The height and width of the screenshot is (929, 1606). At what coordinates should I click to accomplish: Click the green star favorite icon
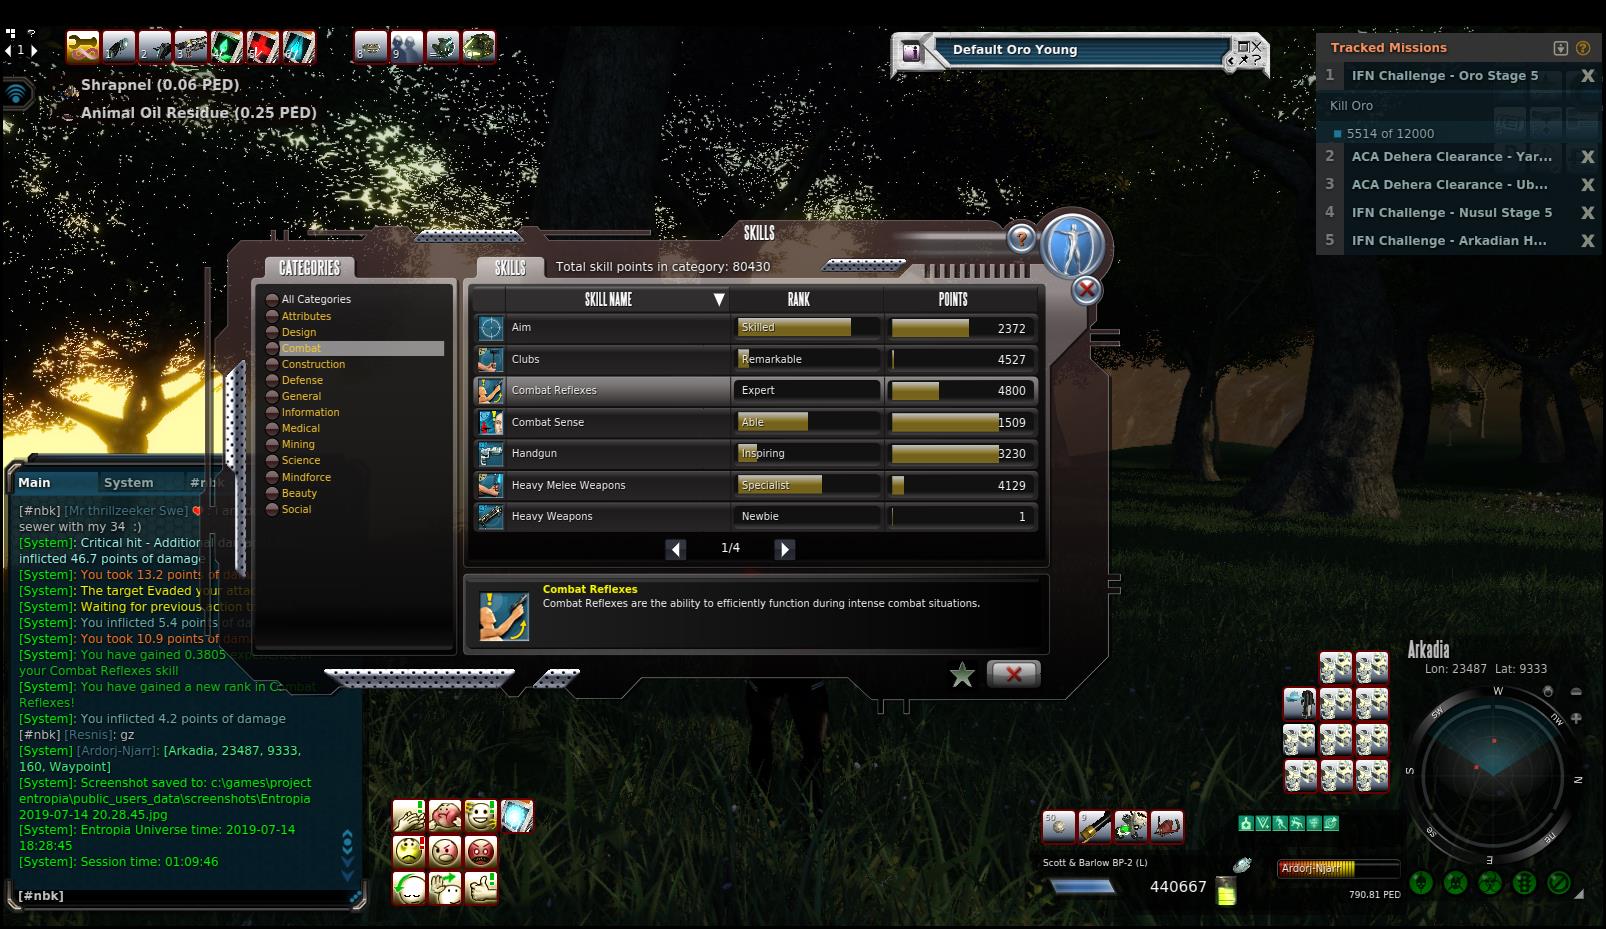(962, 675)
